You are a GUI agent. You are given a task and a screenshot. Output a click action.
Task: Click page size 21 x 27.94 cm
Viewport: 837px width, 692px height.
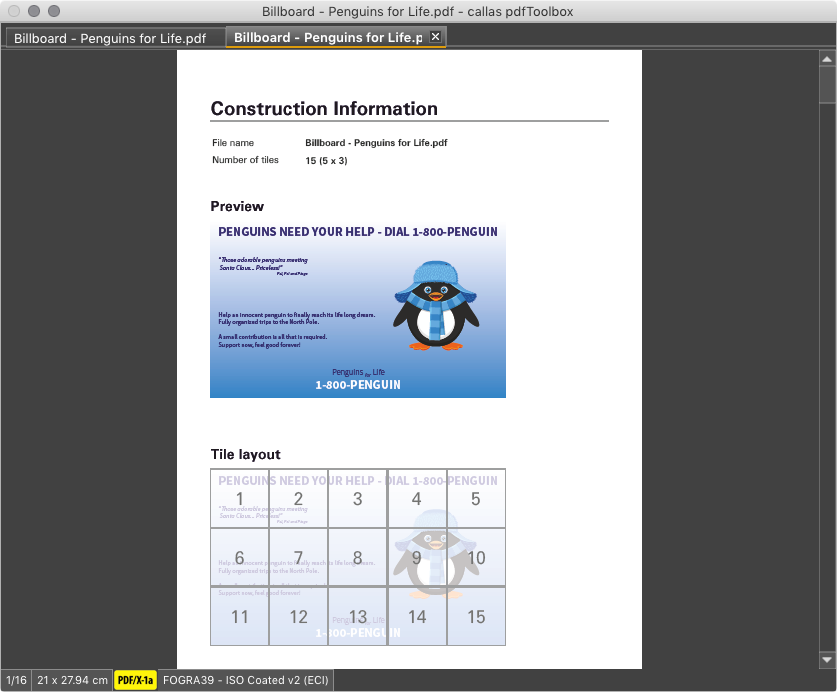[72, 680]
